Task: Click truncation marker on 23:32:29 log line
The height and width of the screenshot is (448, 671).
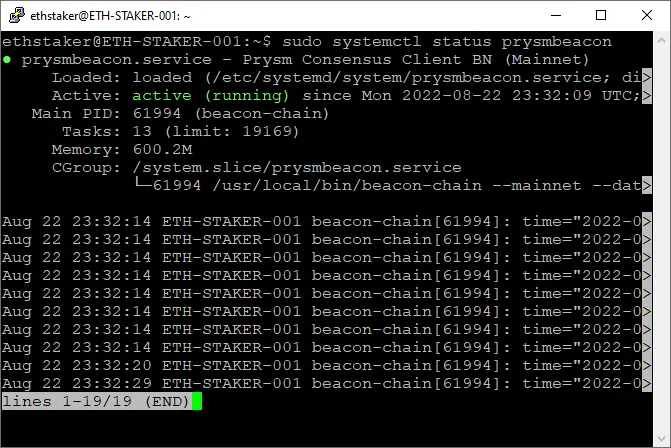Action: 647,383
